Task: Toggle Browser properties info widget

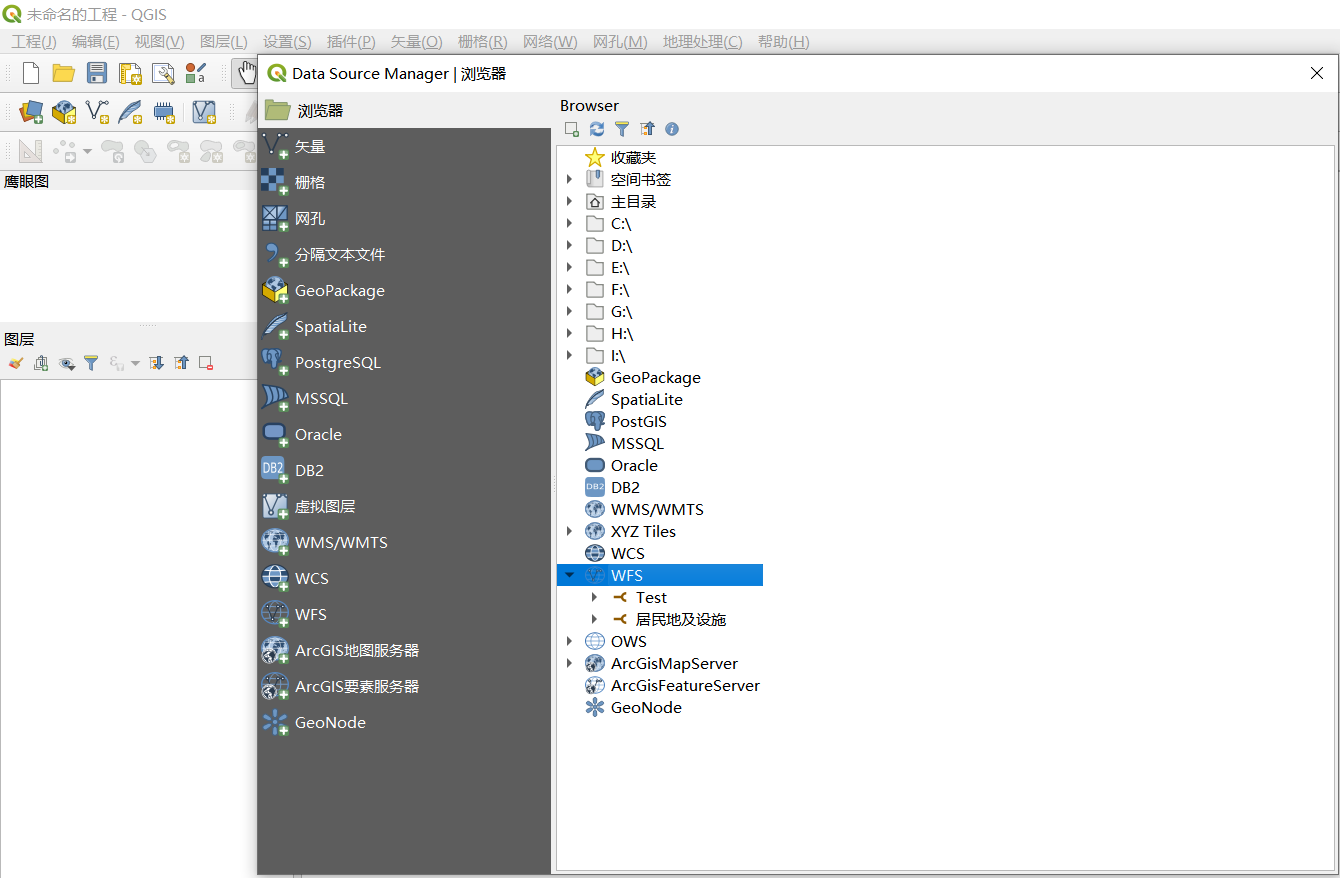Action: click(x=672, y=129)
